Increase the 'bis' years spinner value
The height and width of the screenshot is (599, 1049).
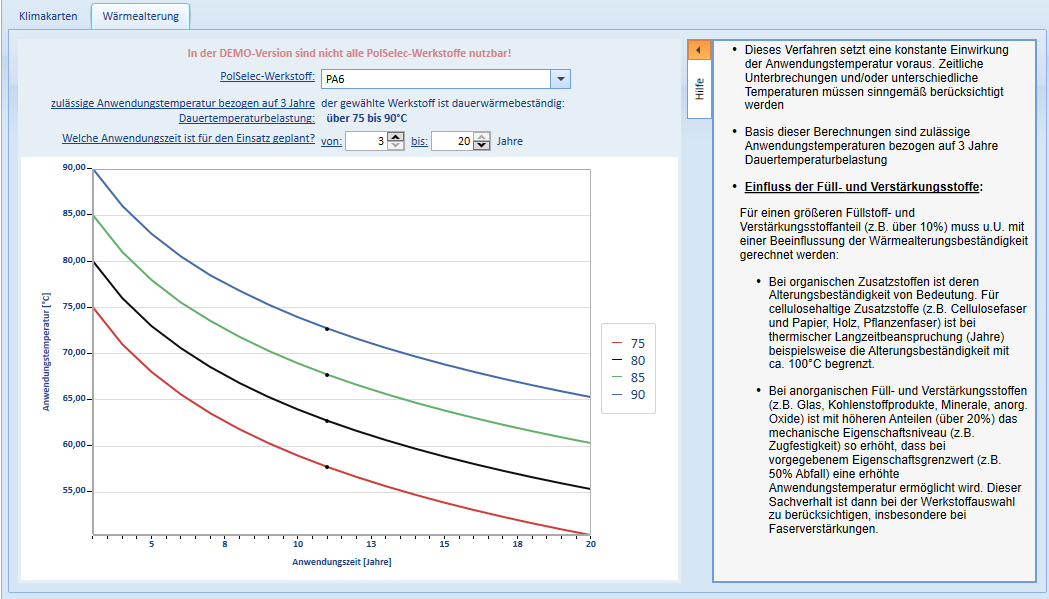[482, 137]
